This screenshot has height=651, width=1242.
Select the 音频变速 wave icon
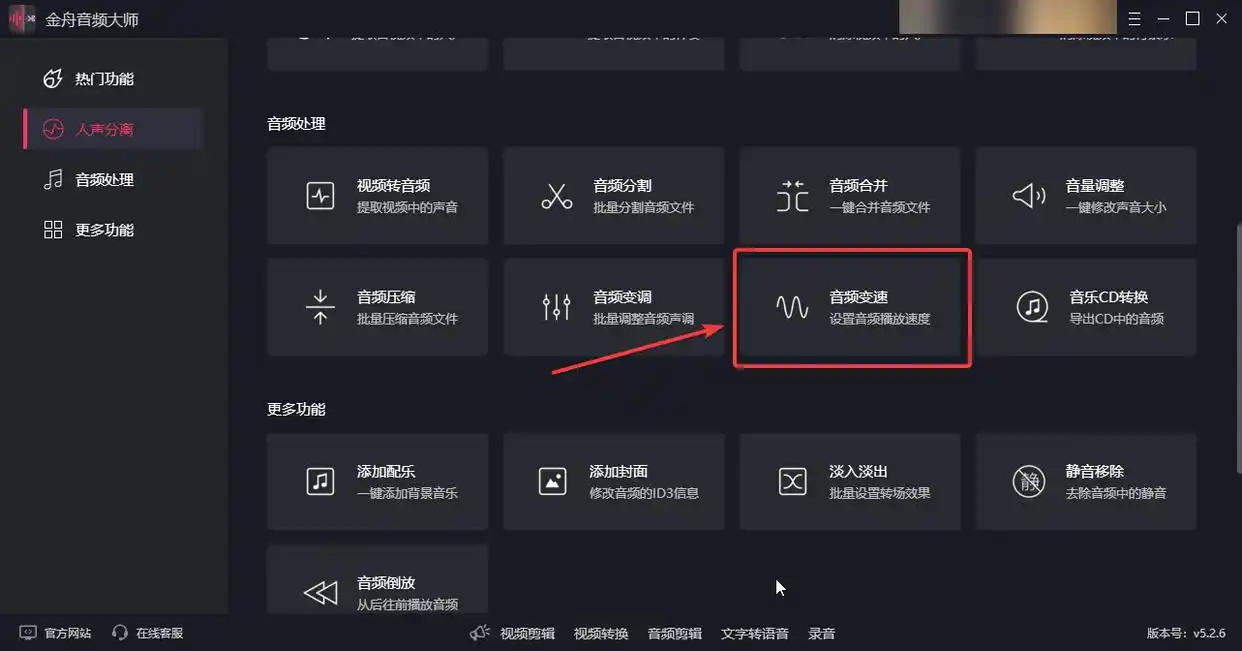pyautogui.click(x=792, y=307)
